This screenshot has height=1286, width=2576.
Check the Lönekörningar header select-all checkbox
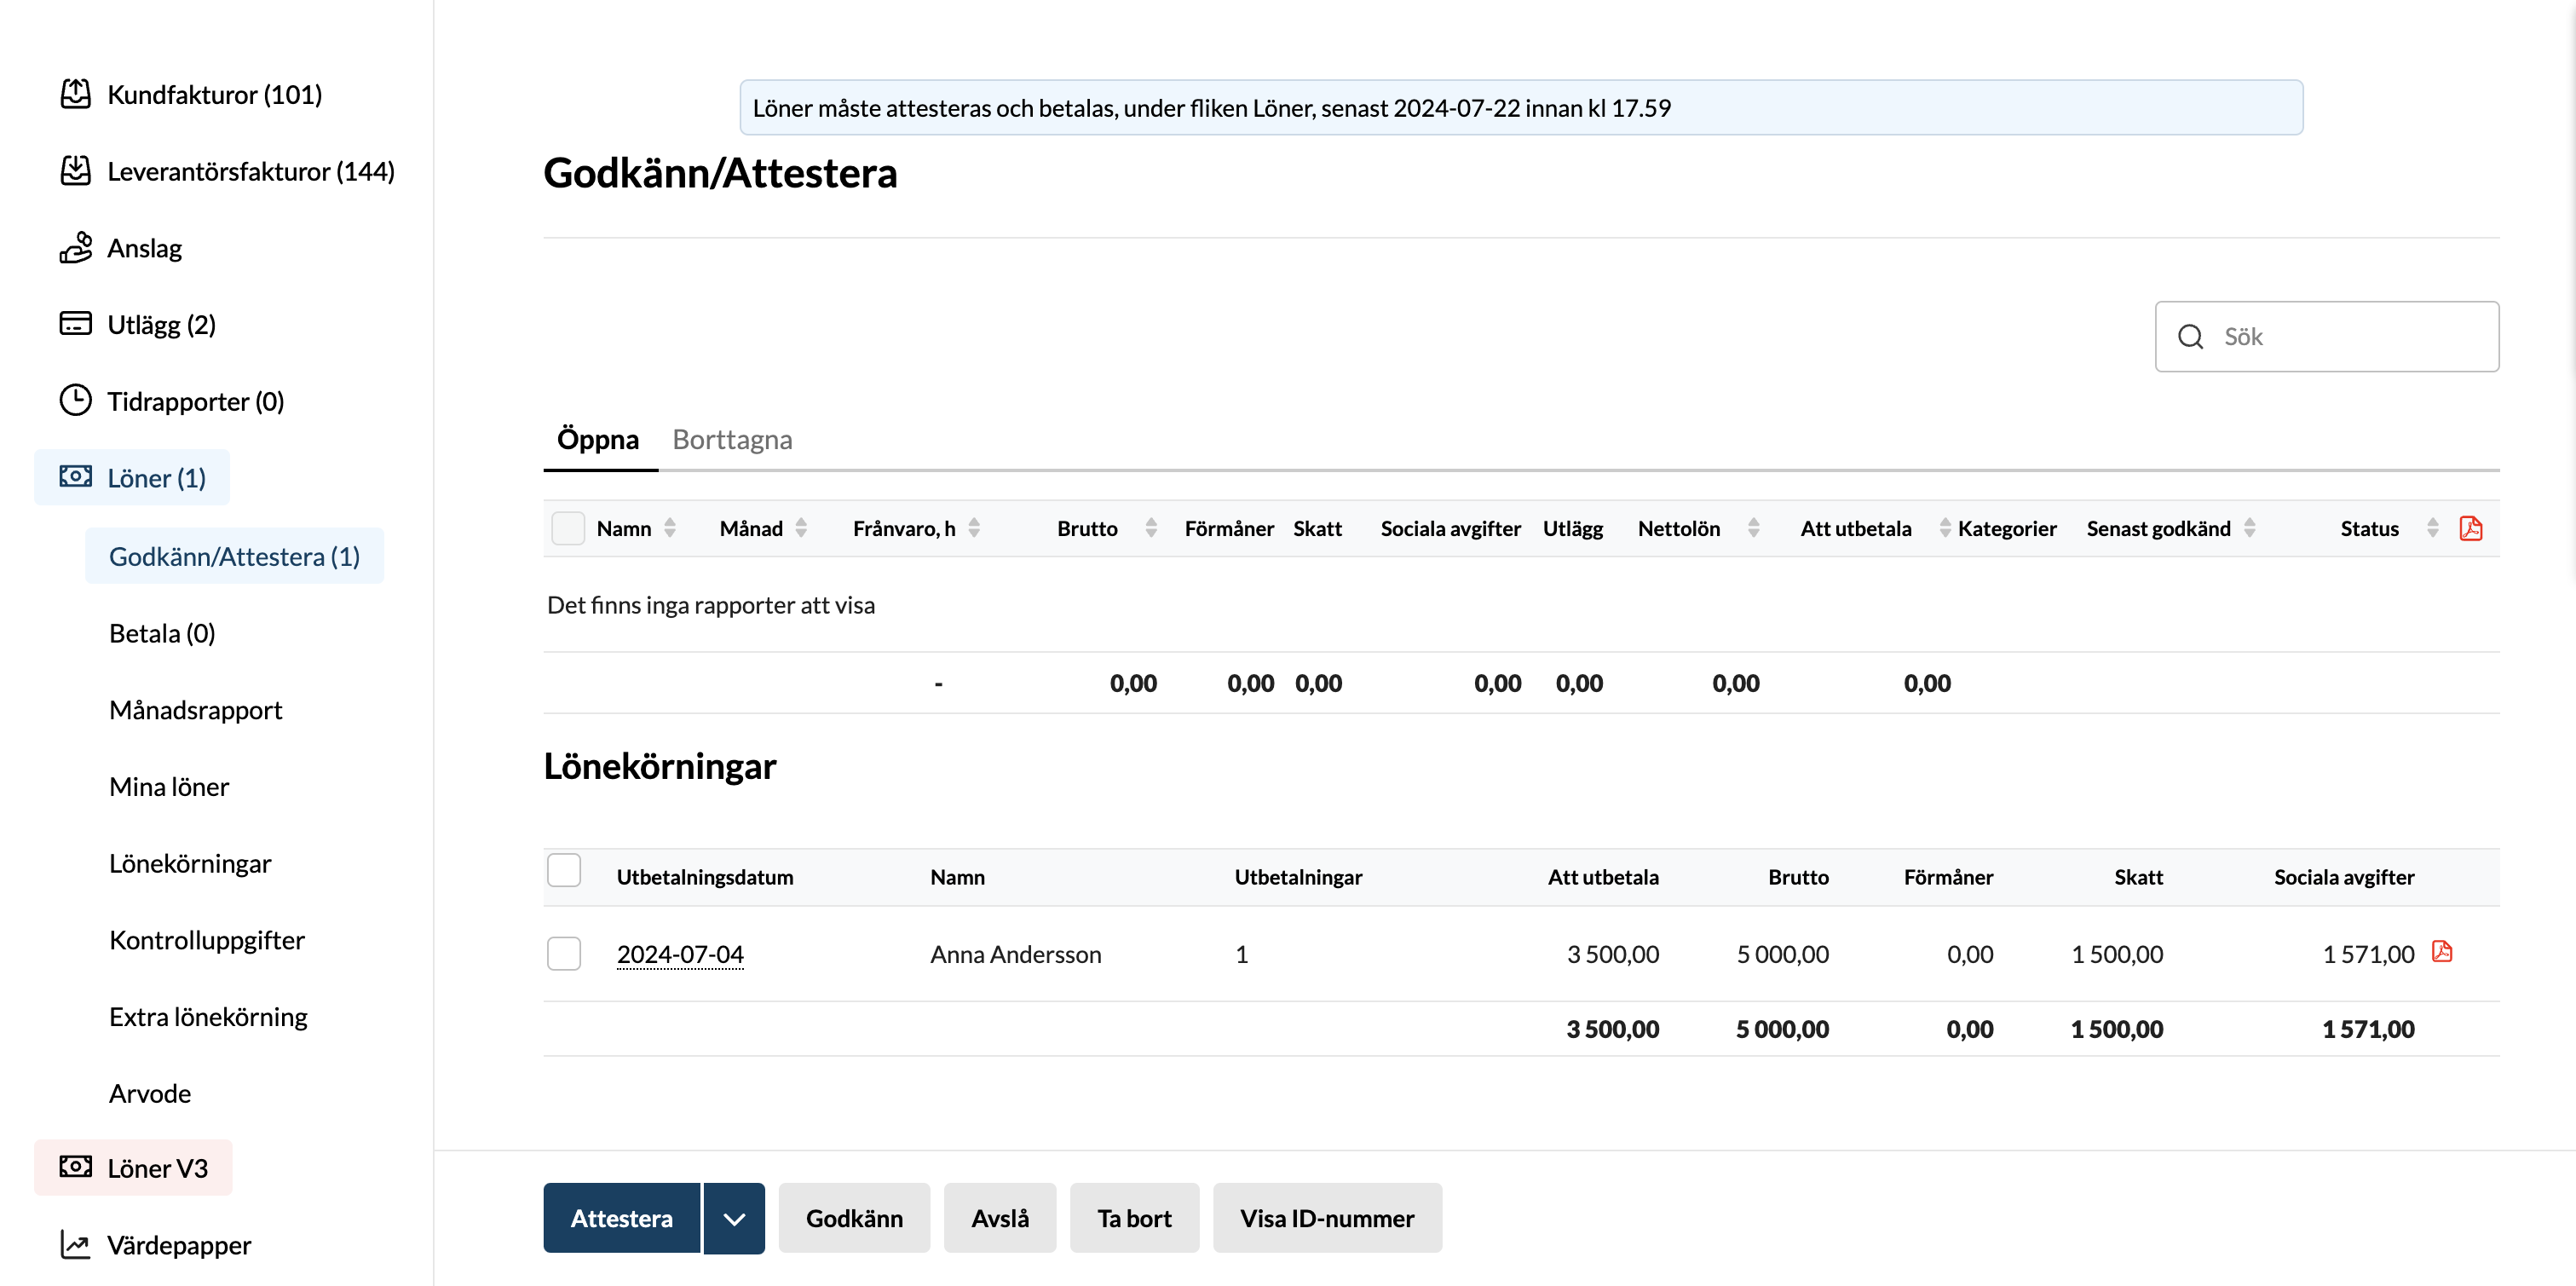564,870
